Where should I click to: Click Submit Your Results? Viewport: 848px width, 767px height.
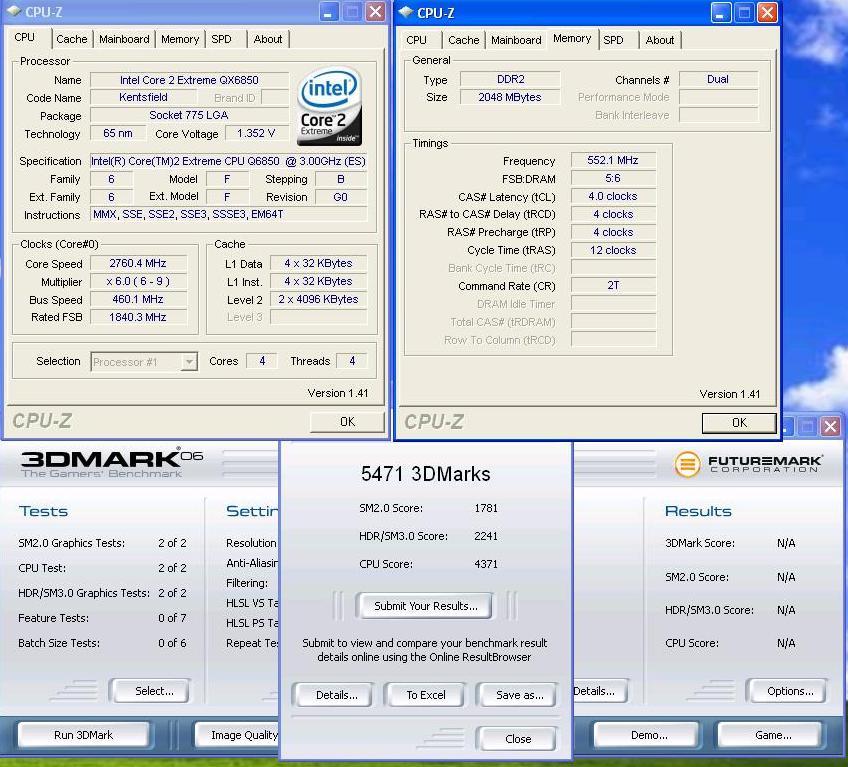[x=424, y=607]
